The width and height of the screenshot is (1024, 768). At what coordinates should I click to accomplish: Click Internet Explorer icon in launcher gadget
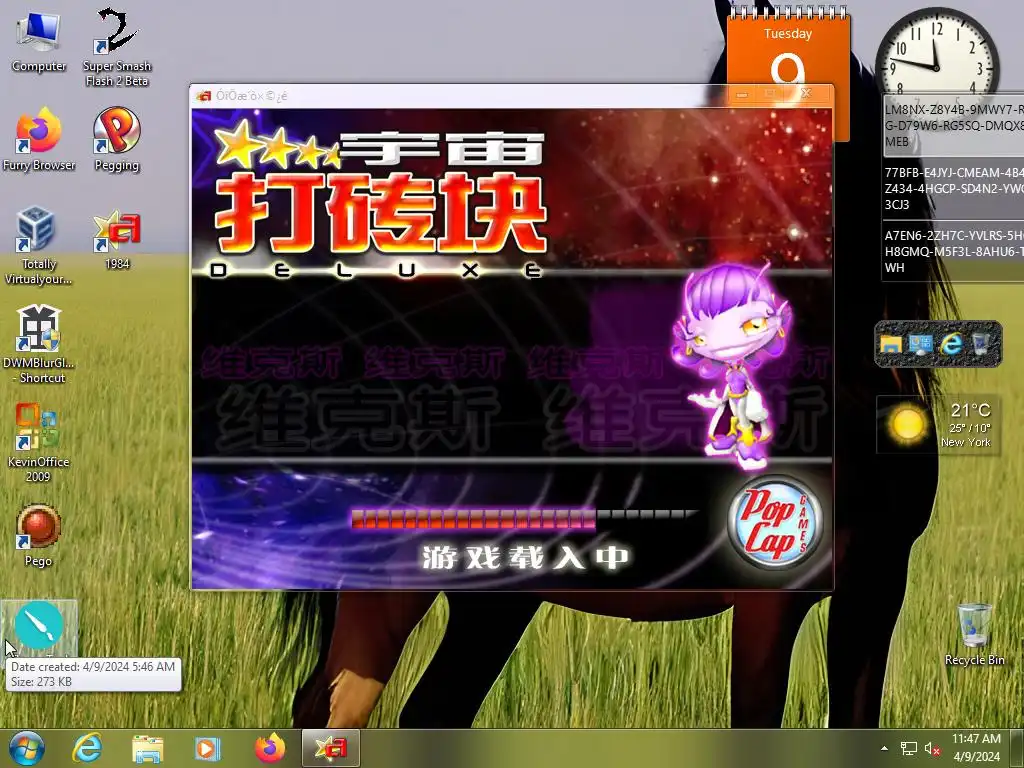point(952,344)
